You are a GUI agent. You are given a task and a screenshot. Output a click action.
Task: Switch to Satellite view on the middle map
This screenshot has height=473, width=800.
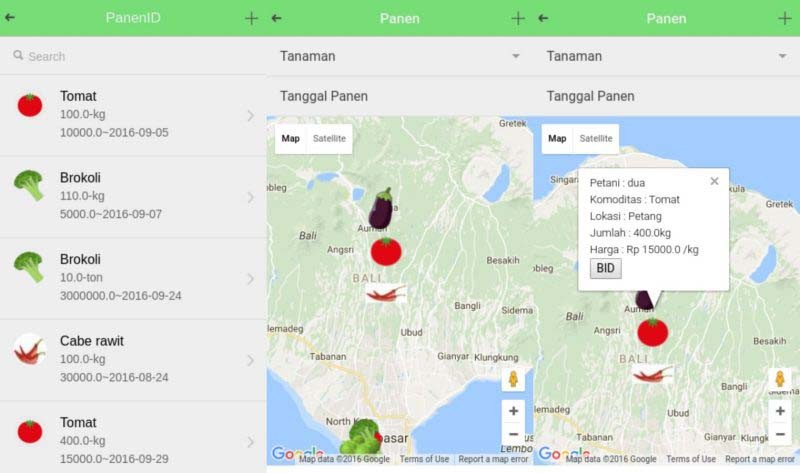click(329, 139)
